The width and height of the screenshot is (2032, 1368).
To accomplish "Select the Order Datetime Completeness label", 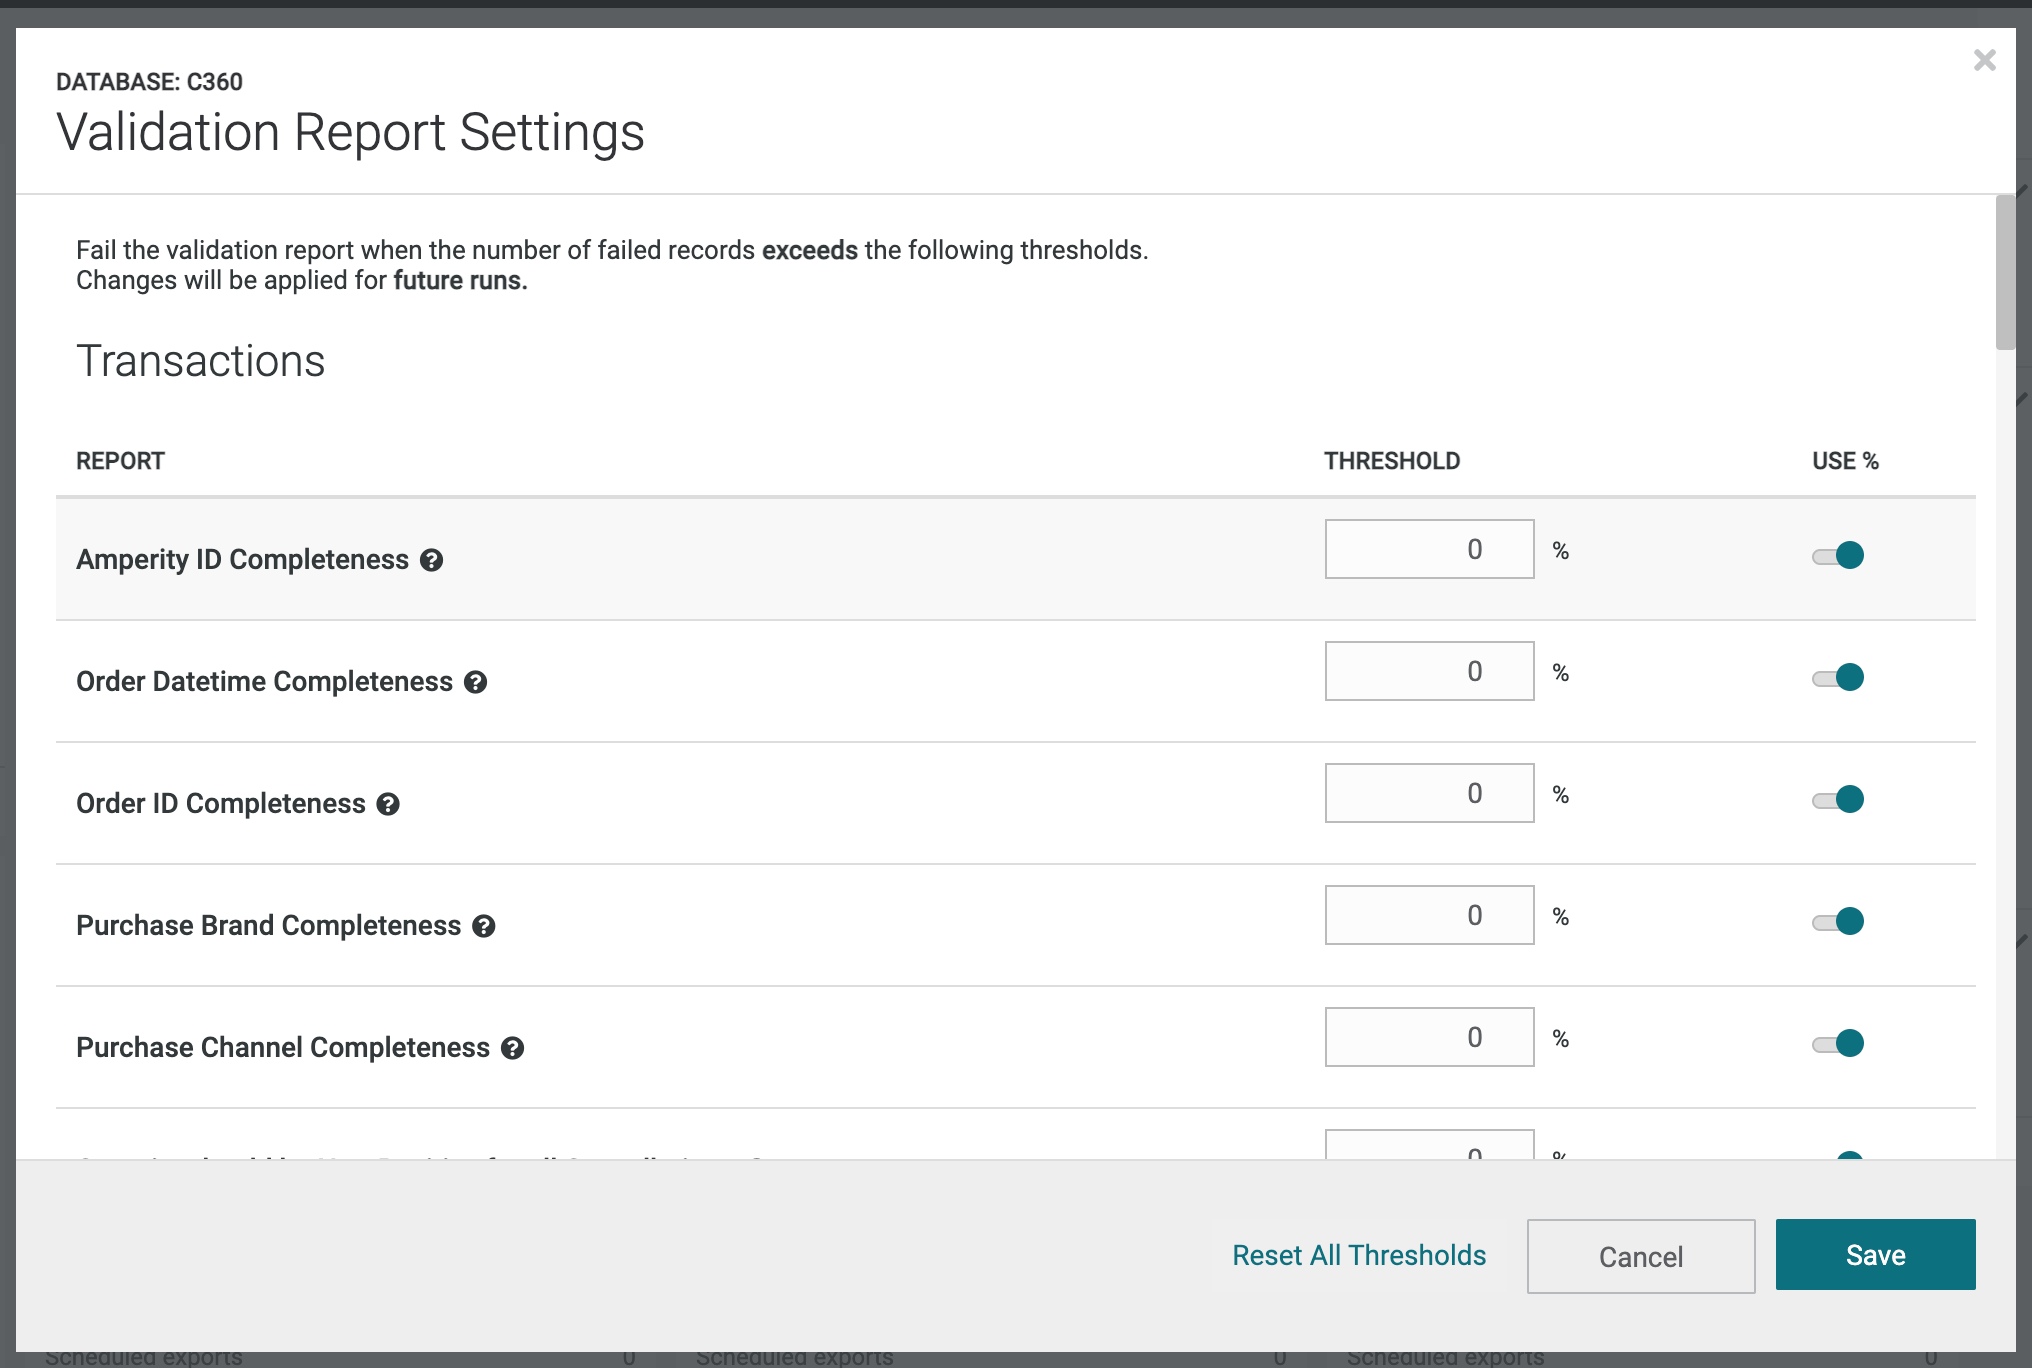I will (x=265, y=682).
